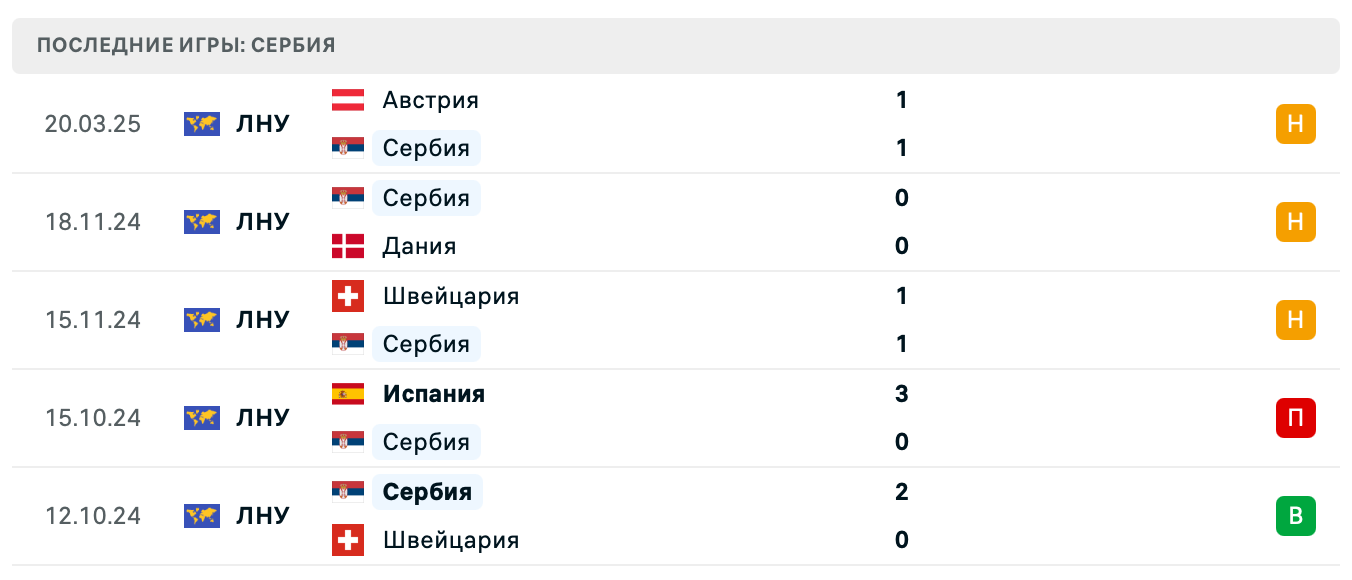Image resolution: width=1352 pixels, height=580 pixels.
Task: Click the Serbia flag on the 18.11.24 row
Action: (x=347, y=197)
